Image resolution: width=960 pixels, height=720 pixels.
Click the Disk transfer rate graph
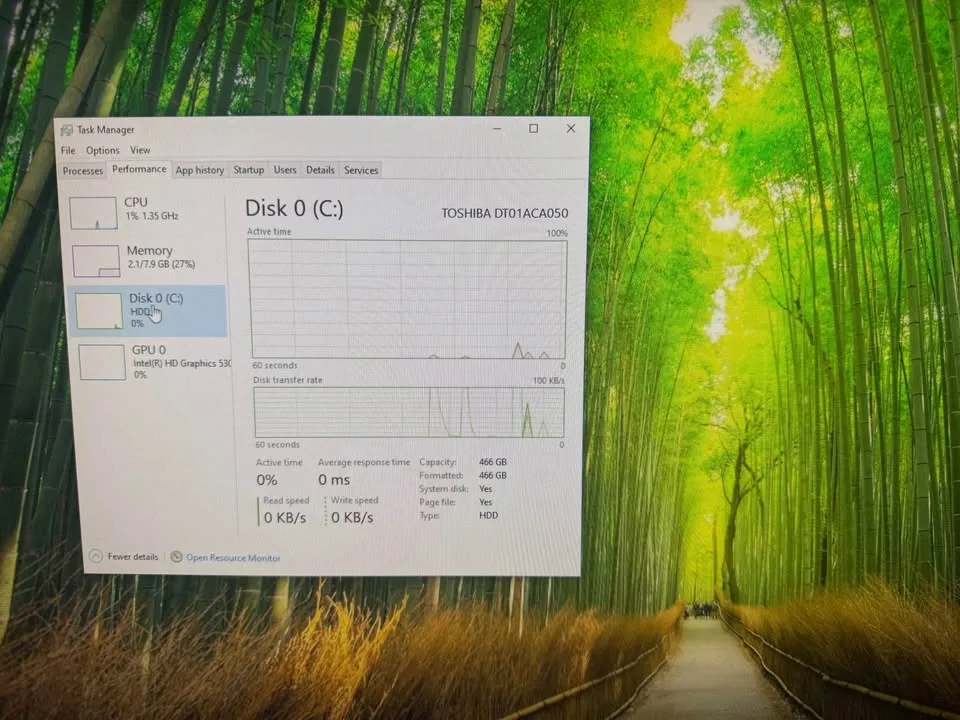coord(409,412)
